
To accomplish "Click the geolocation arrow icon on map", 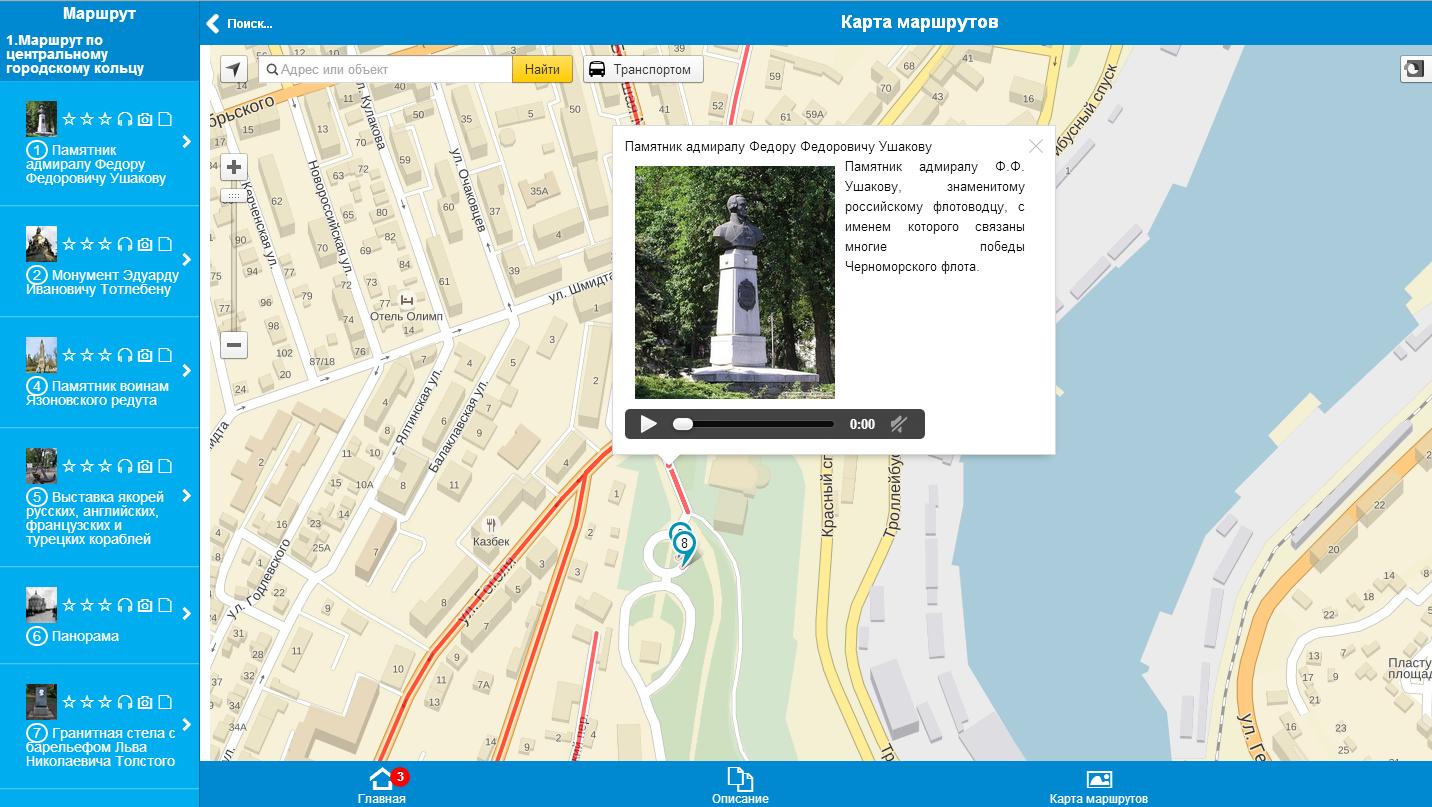I will click(233, 69).
